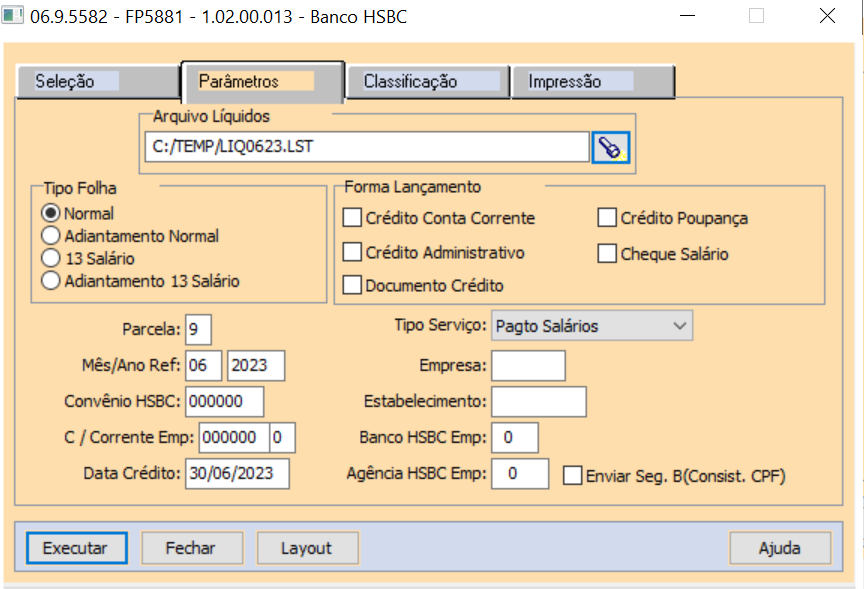Focus the Data Crédito date field

click(237, 473)
